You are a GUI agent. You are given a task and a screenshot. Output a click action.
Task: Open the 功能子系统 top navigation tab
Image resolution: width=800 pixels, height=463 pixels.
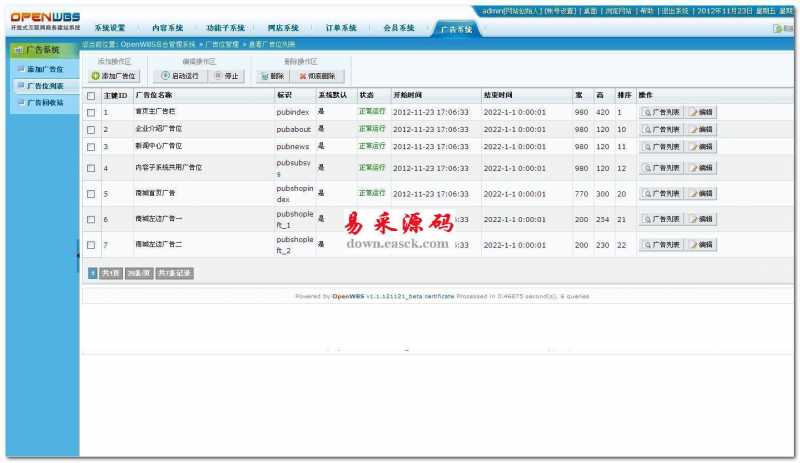[226, 28]
